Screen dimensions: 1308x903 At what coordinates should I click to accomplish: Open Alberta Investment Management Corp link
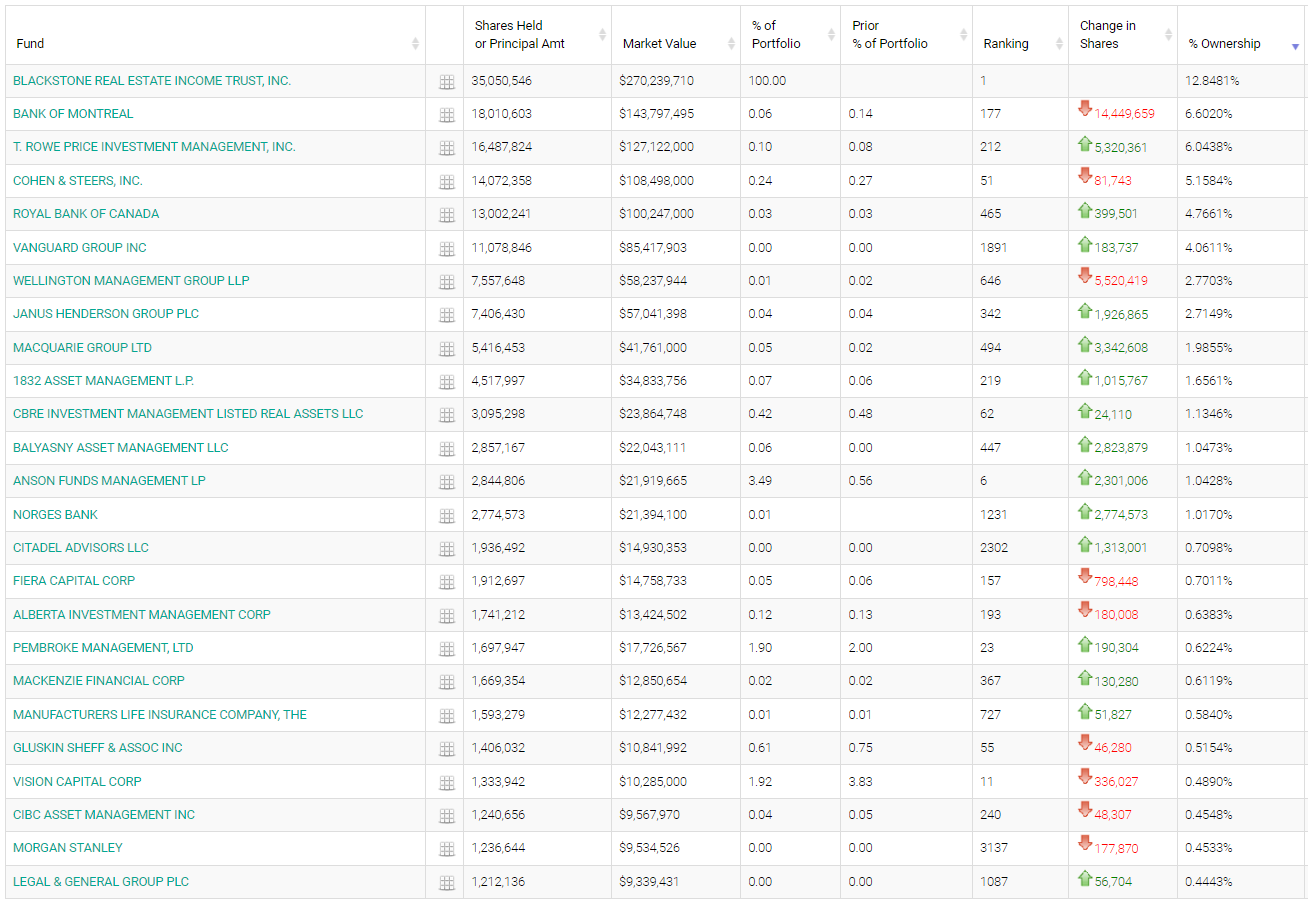click(x=142, y=615)
